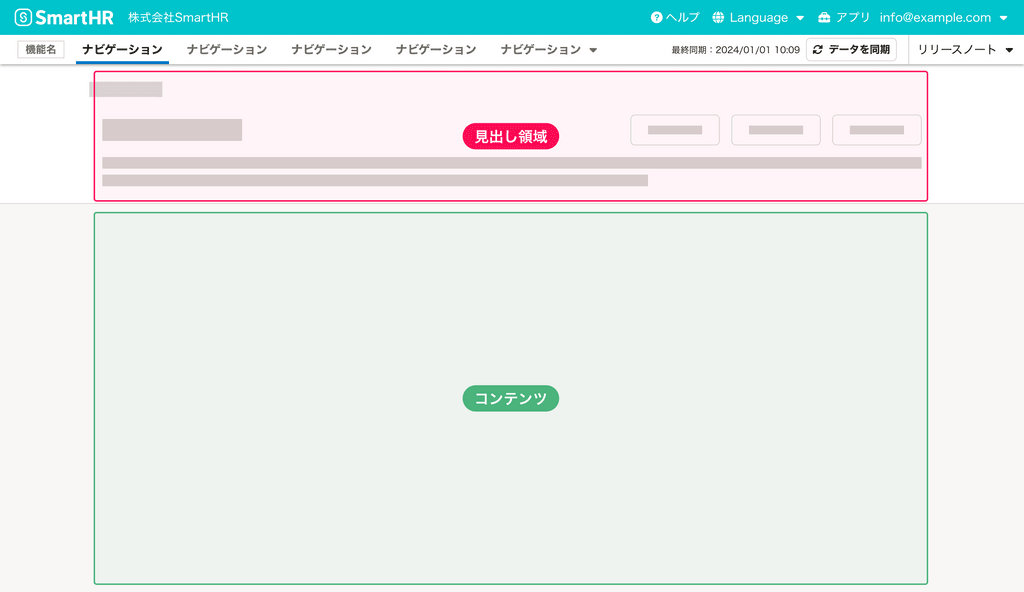Click the leftmost placeholder button in heading area
This screenshot has width=1024, height=592.
(x=674, y=129)
